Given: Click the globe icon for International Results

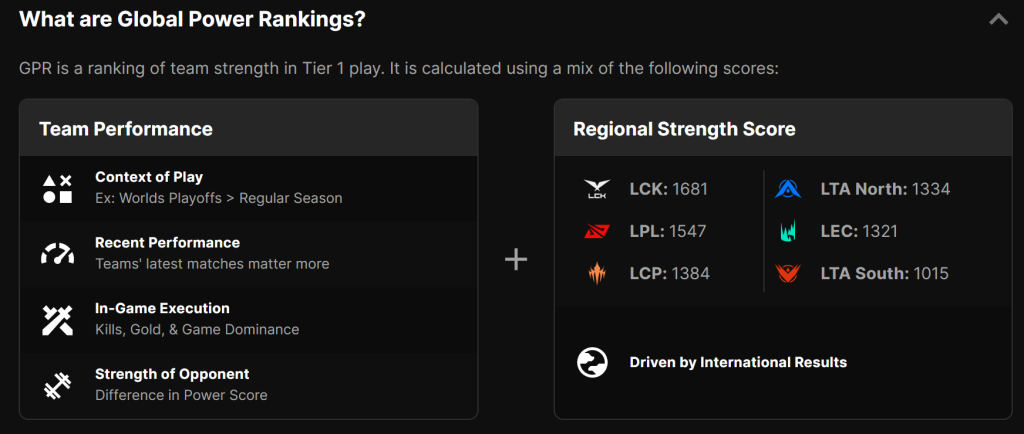Looking at the screenshot, I should 592,362.
